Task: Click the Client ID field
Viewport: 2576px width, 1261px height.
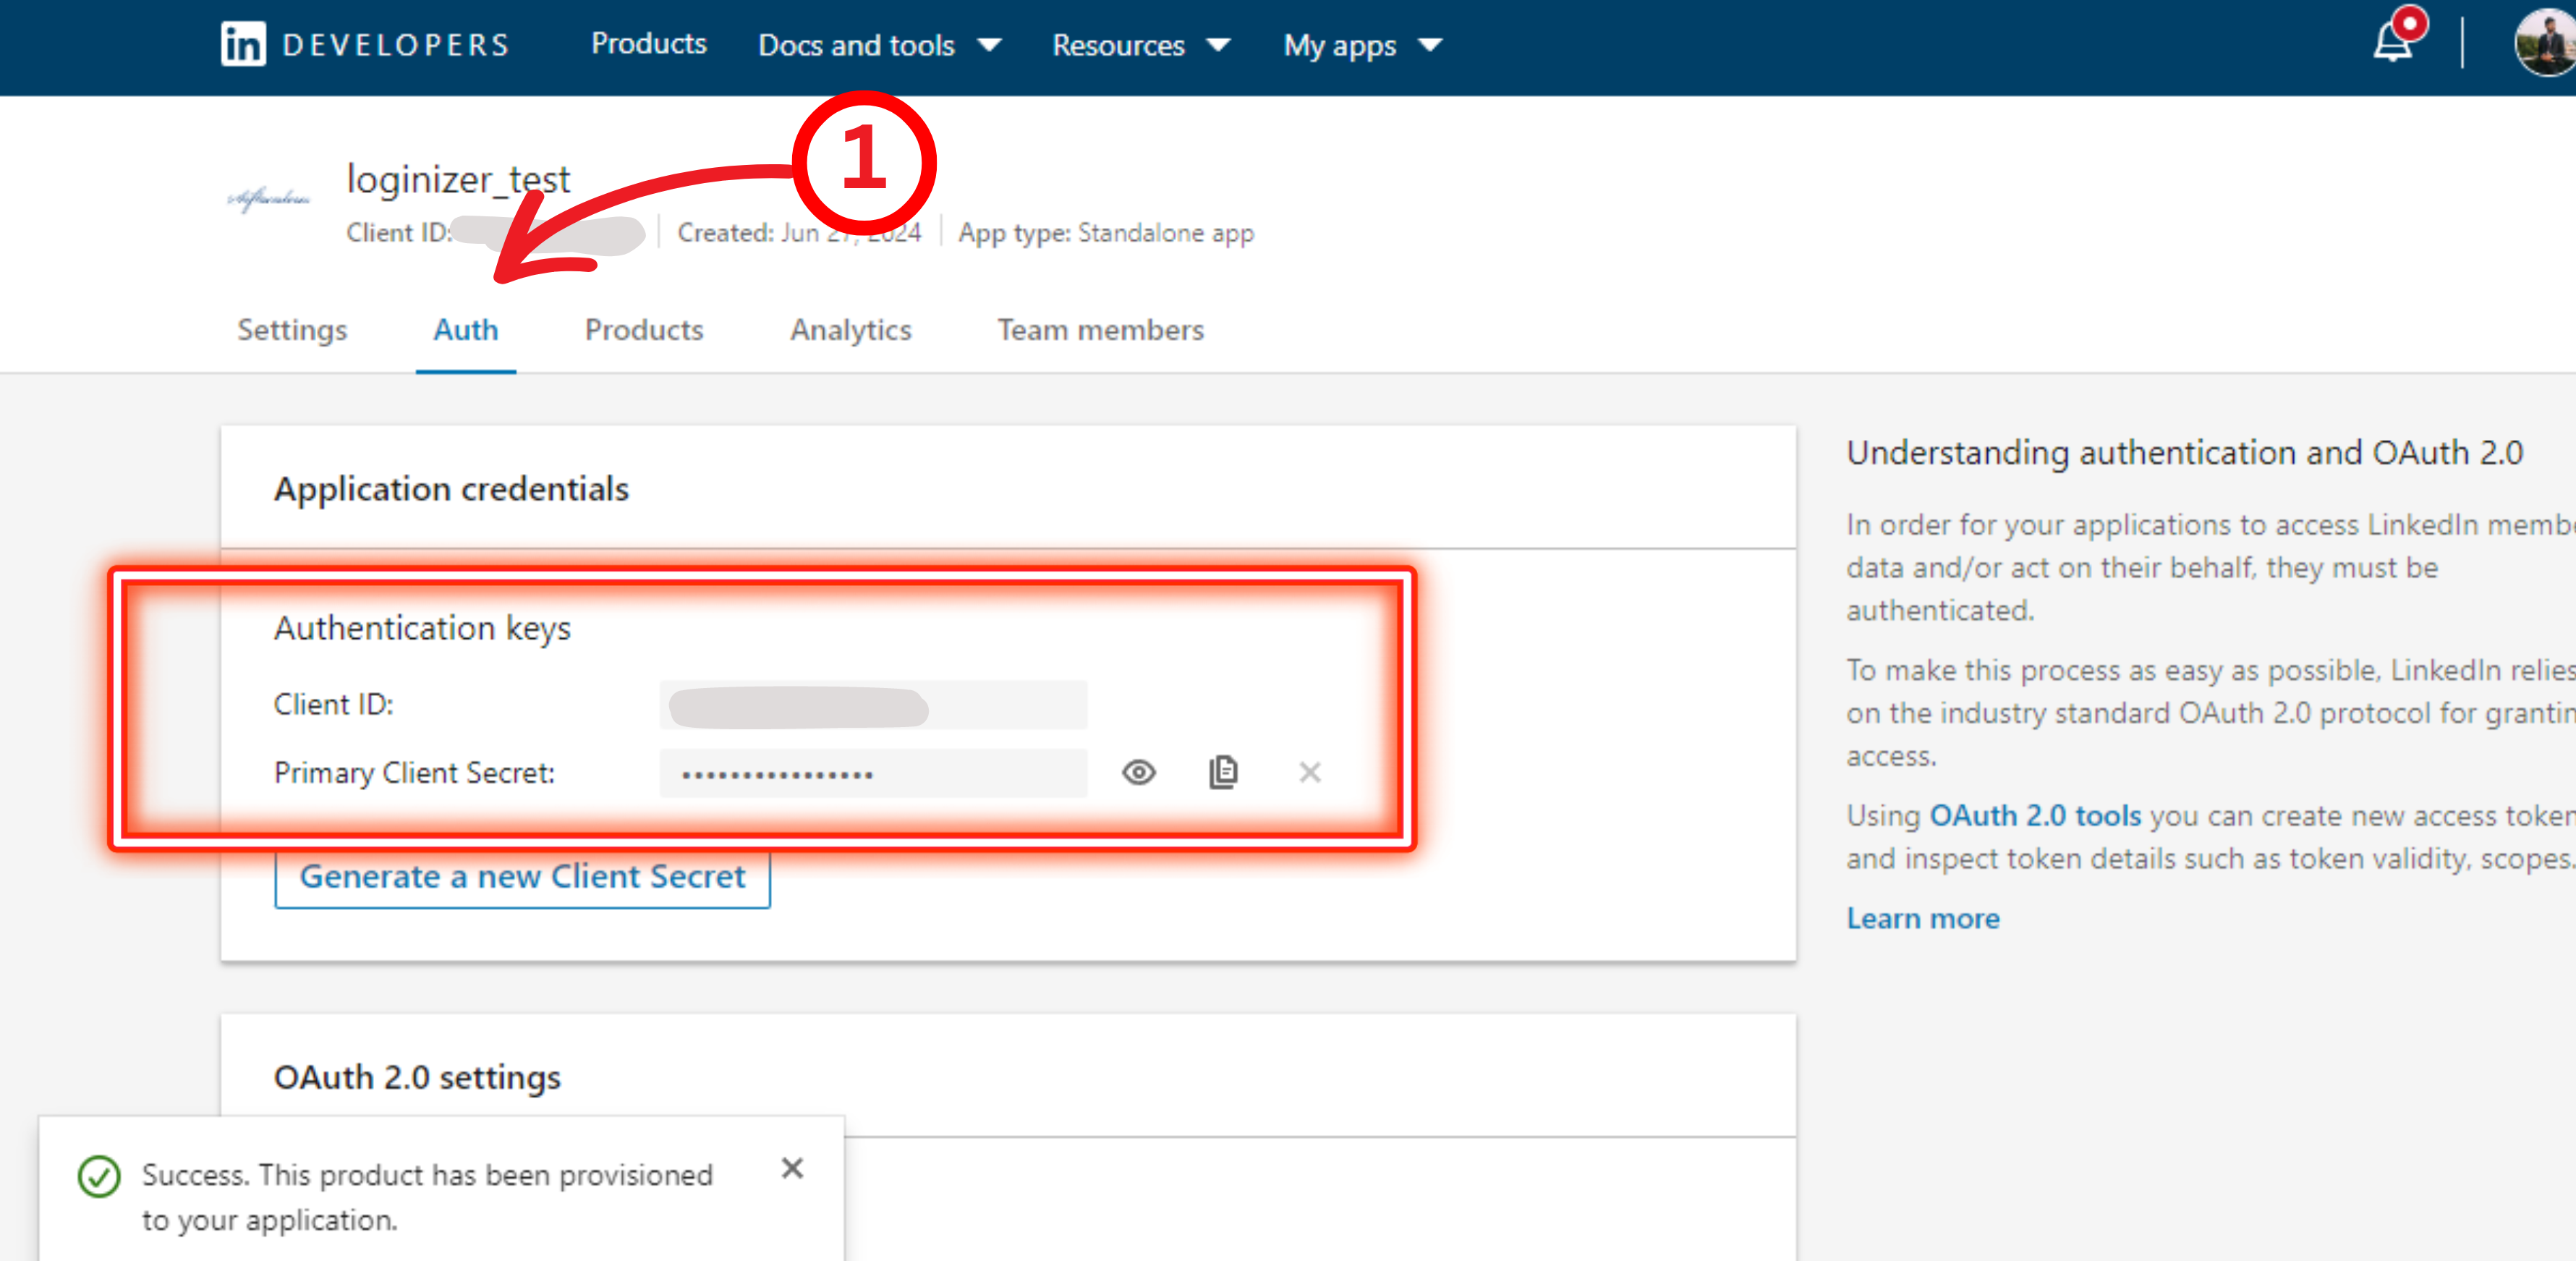Action: tap(873, 705)
